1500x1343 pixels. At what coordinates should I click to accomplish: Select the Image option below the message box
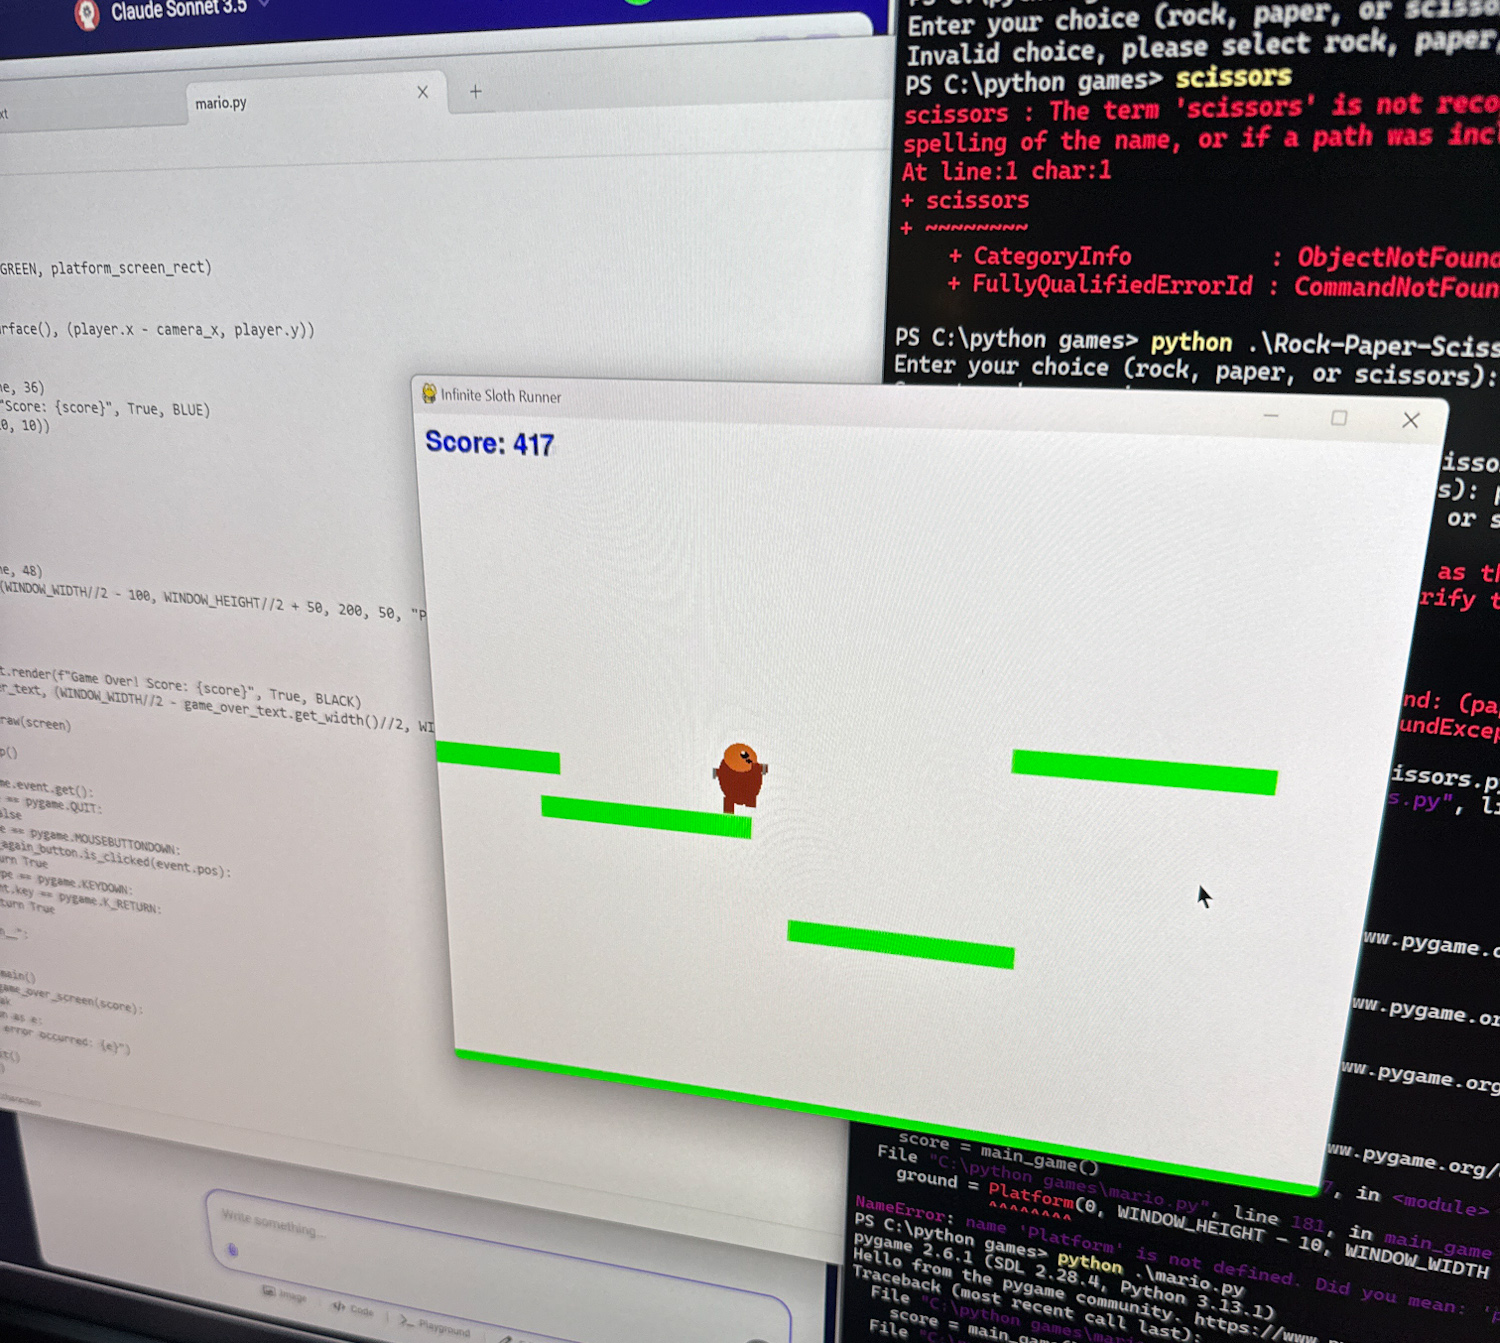[x=284, y=1294]
